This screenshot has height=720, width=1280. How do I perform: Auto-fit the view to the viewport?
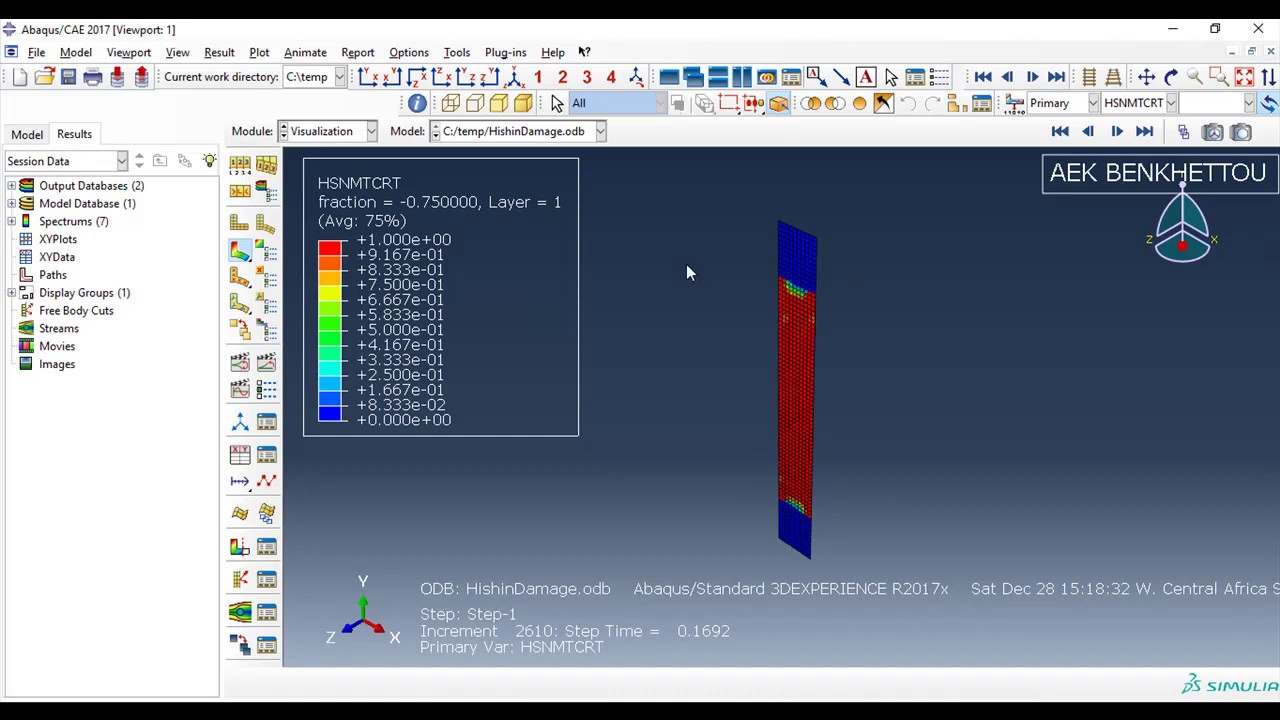pos(1244,77)
